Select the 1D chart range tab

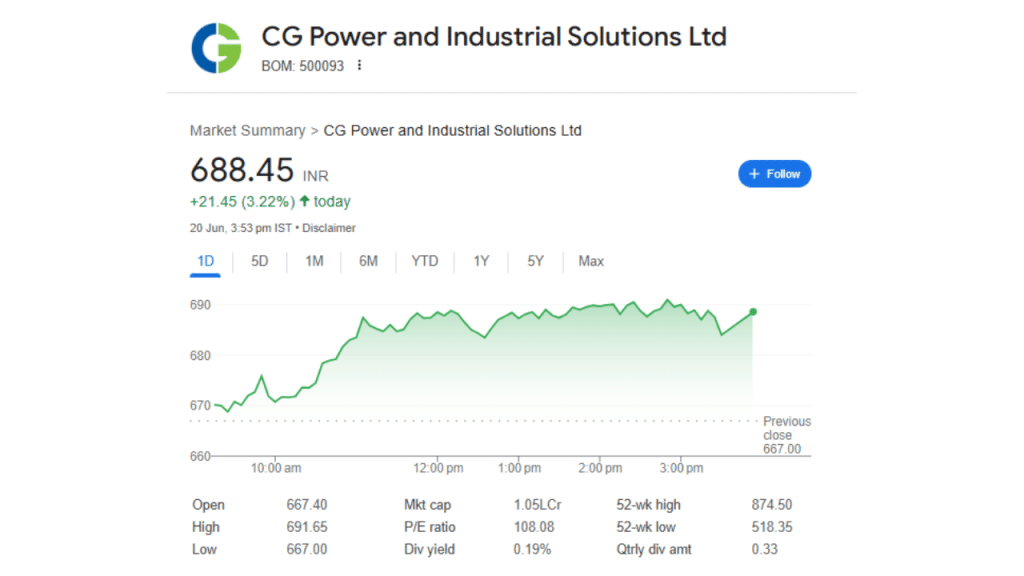click(205, 261)
